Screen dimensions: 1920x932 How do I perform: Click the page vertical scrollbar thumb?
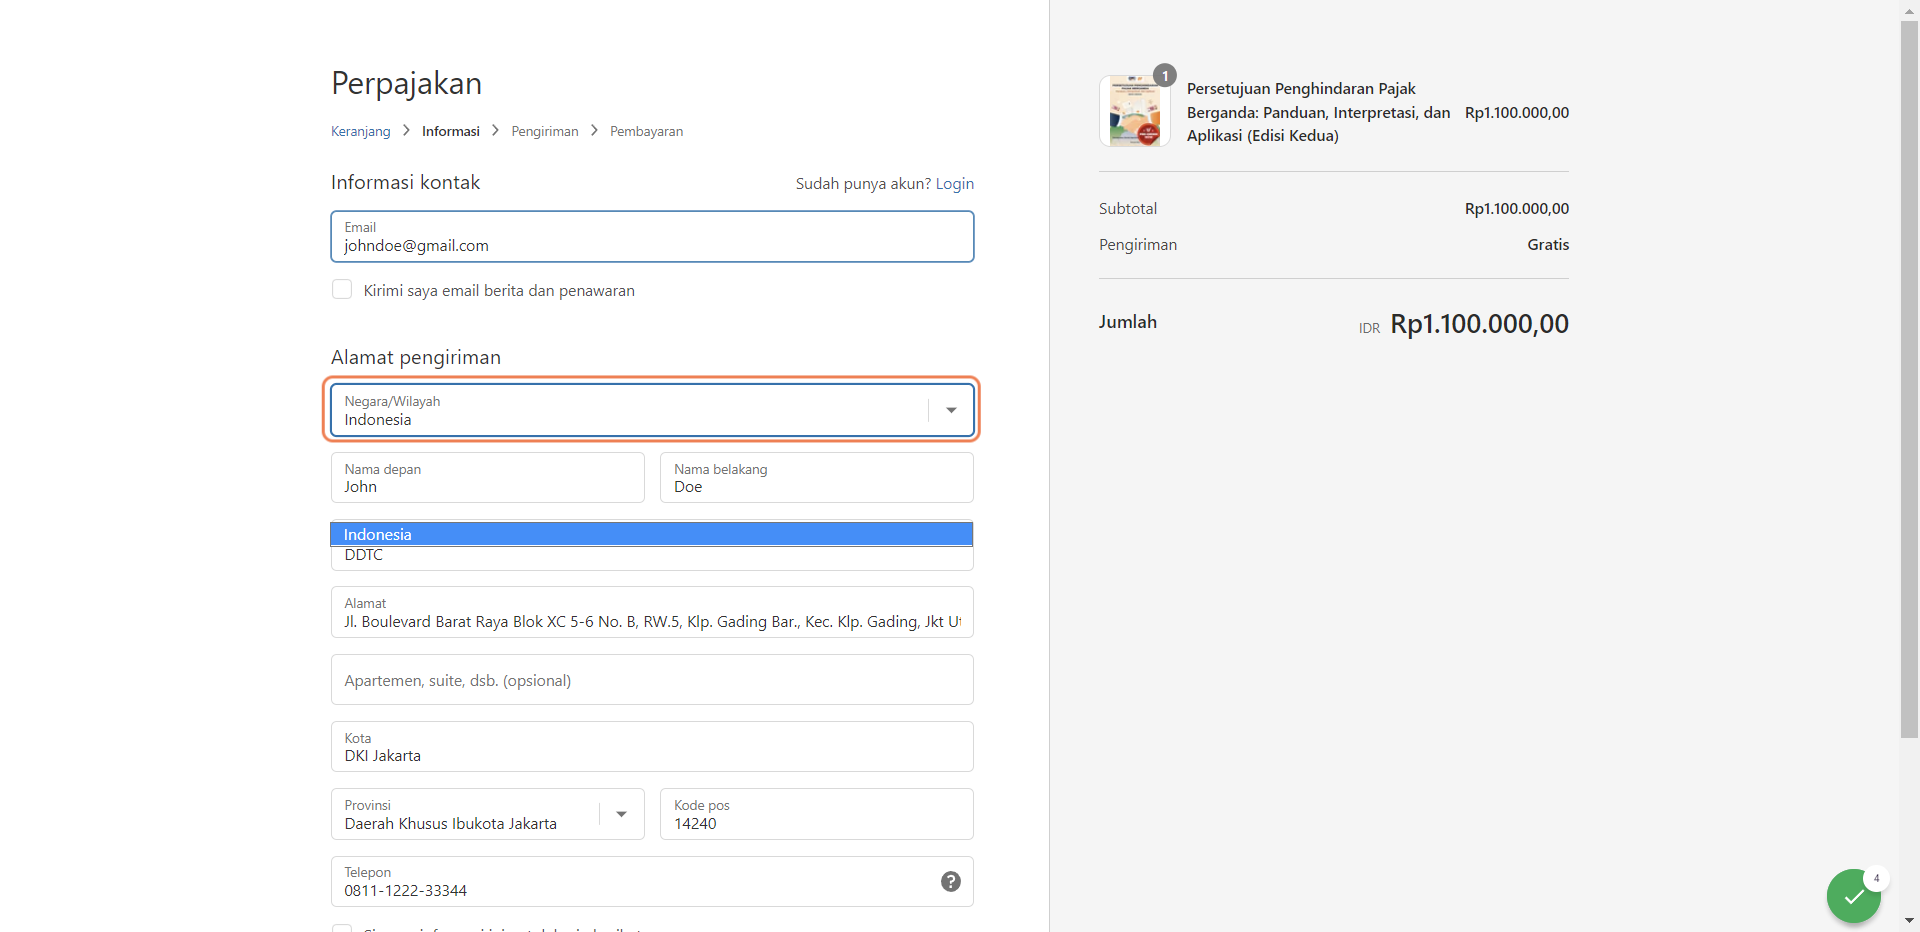(x=1909, y=380)
